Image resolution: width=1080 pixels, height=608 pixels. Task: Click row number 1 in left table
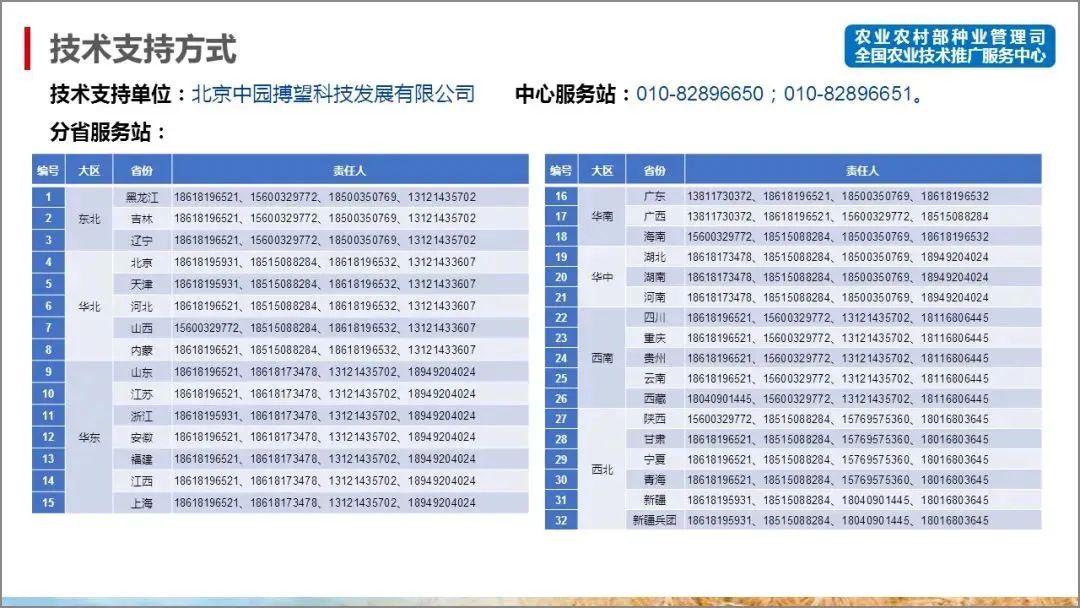coord(49,196)
